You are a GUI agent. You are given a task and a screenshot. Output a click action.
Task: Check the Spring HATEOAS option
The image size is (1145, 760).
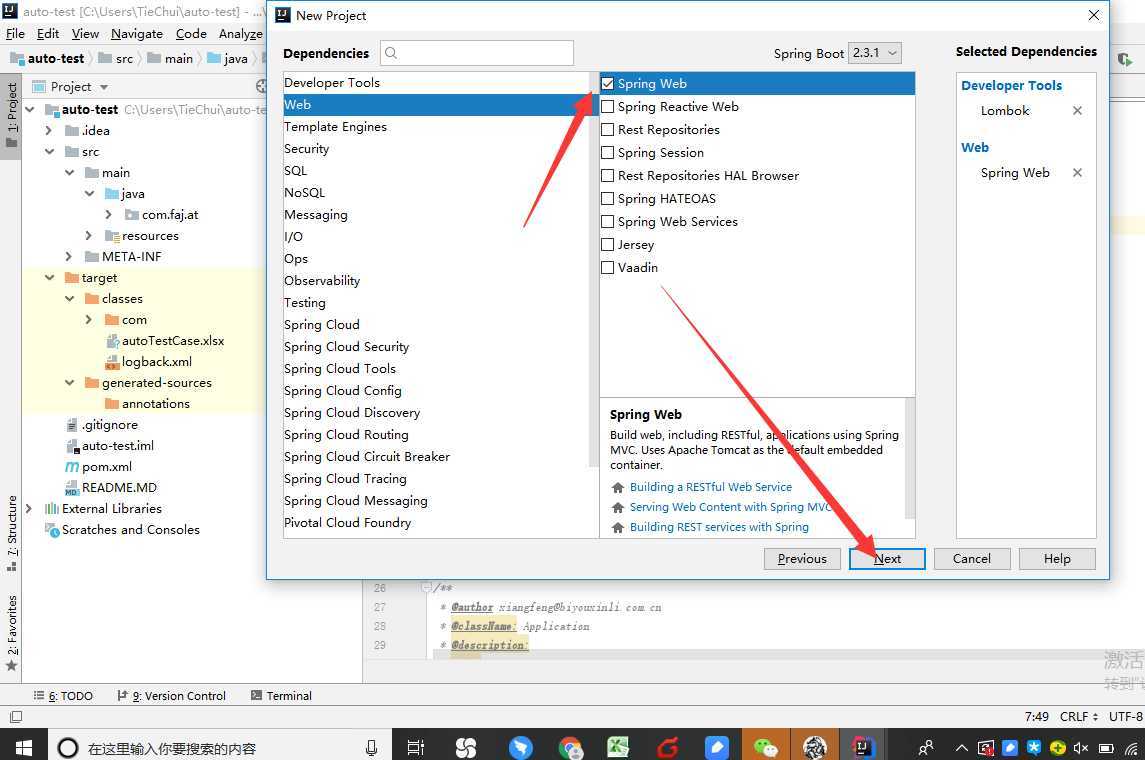coord(607,199)
